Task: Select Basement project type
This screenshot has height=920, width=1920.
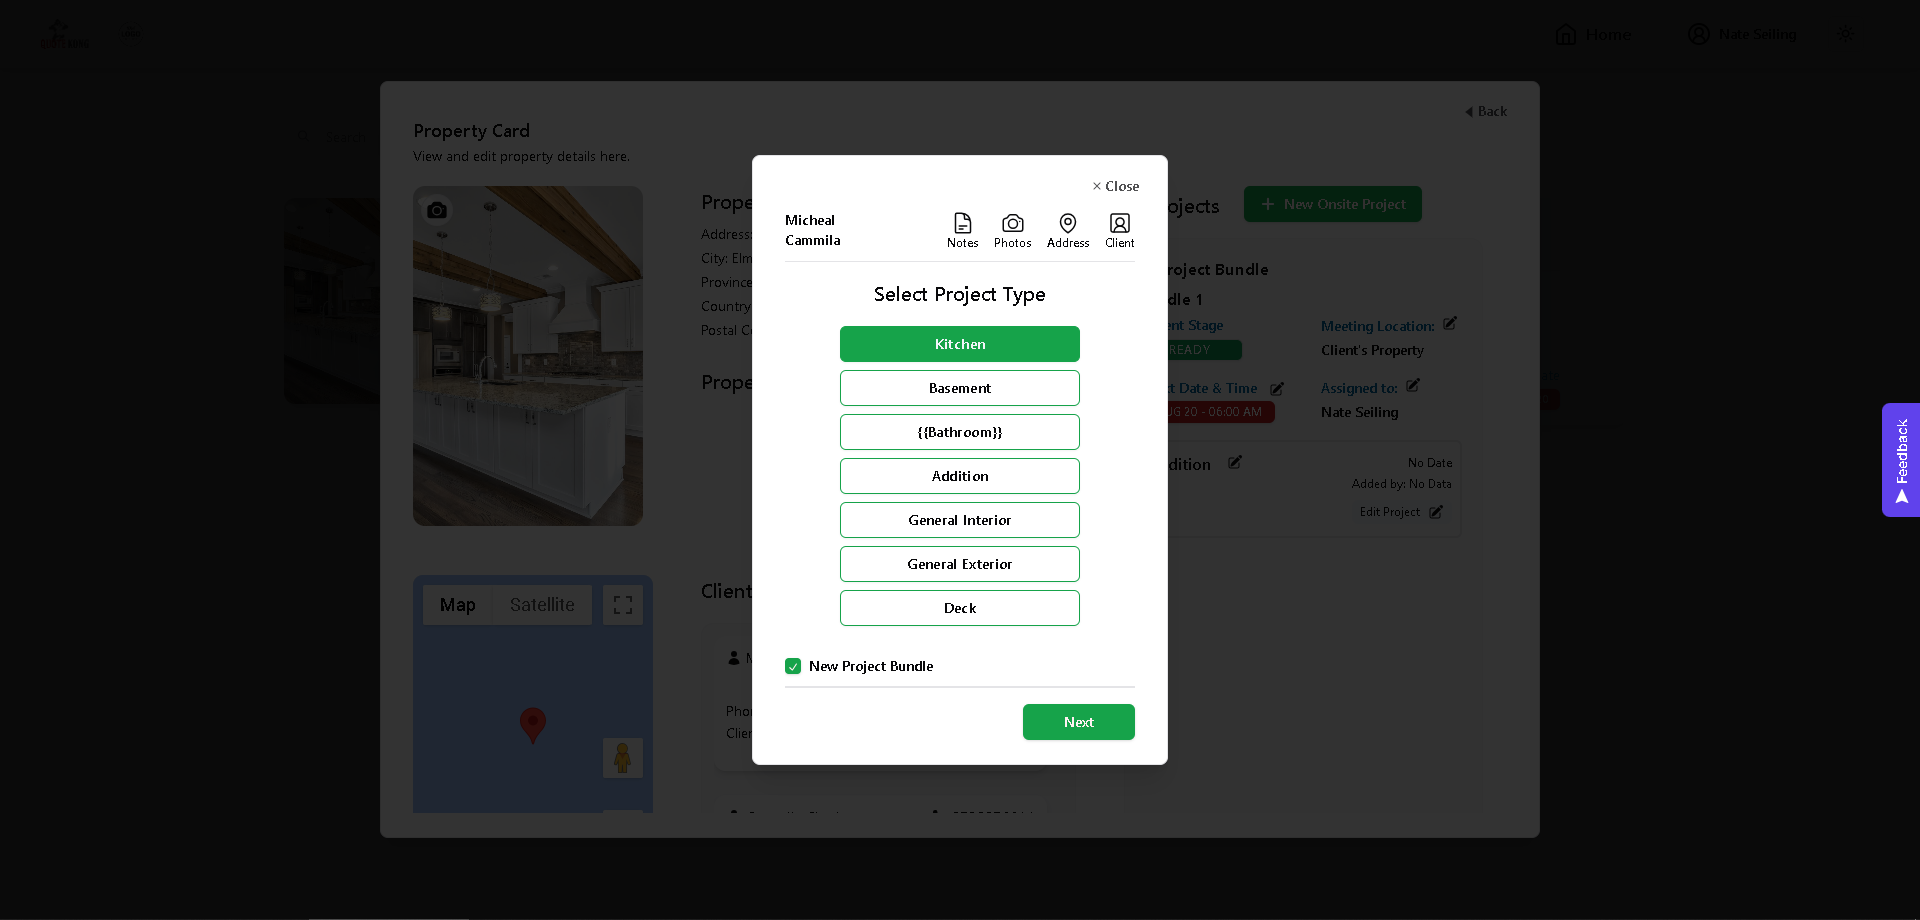Action: pyautogui.click(x=959, y=388)
